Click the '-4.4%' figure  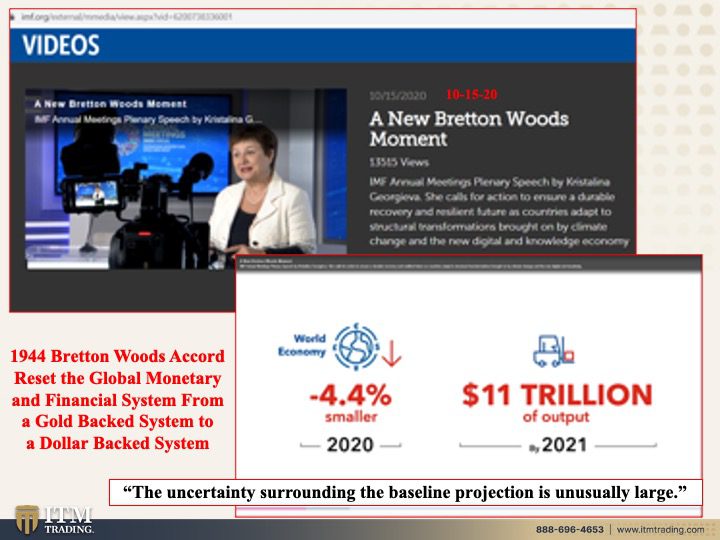350,395
